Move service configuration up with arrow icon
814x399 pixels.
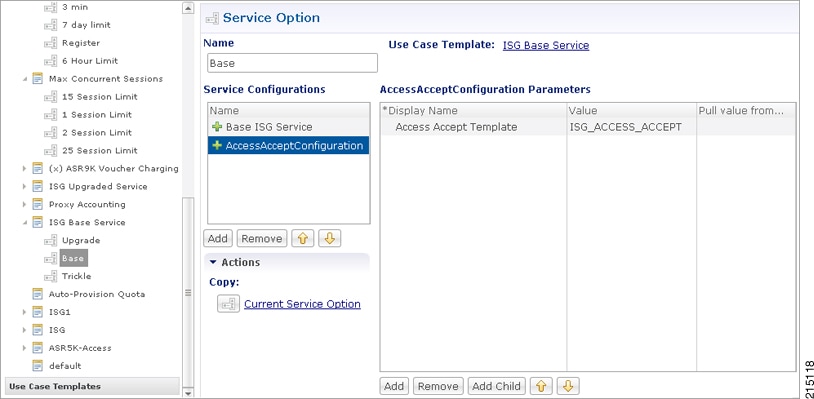303,239
